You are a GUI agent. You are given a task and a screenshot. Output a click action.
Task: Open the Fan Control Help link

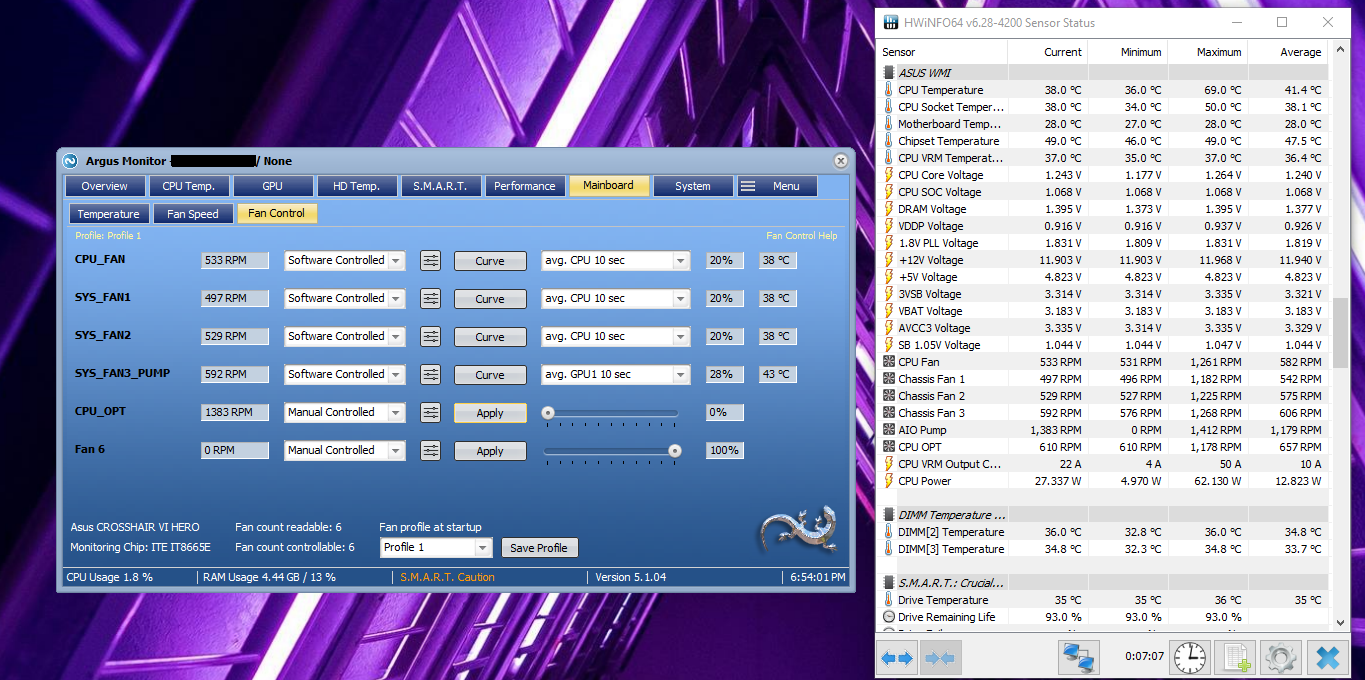(x=802, y=236)
